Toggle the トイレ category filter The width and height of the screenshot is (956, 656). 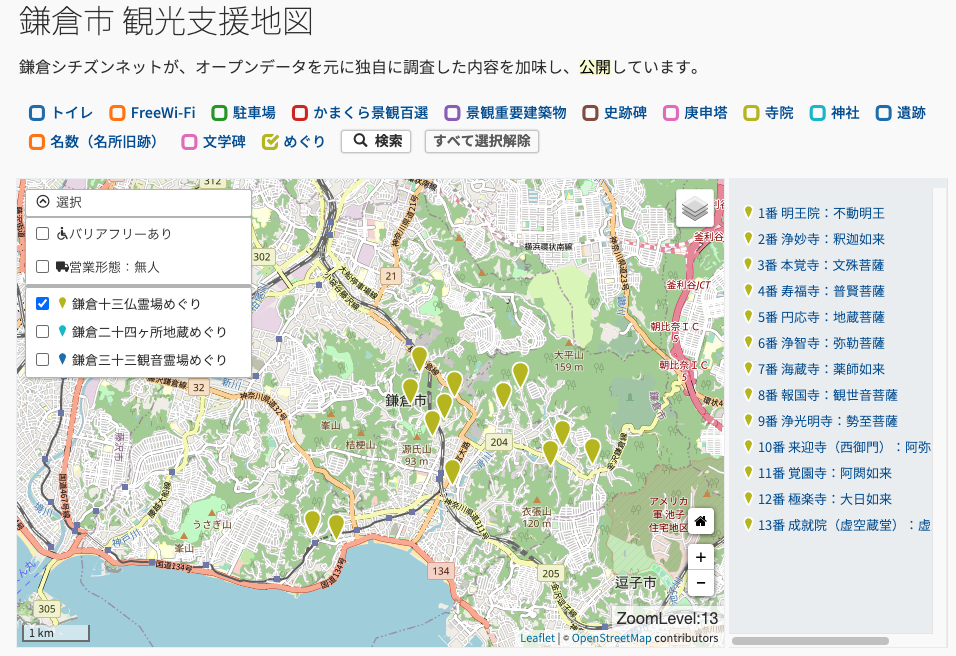(37, 113)
